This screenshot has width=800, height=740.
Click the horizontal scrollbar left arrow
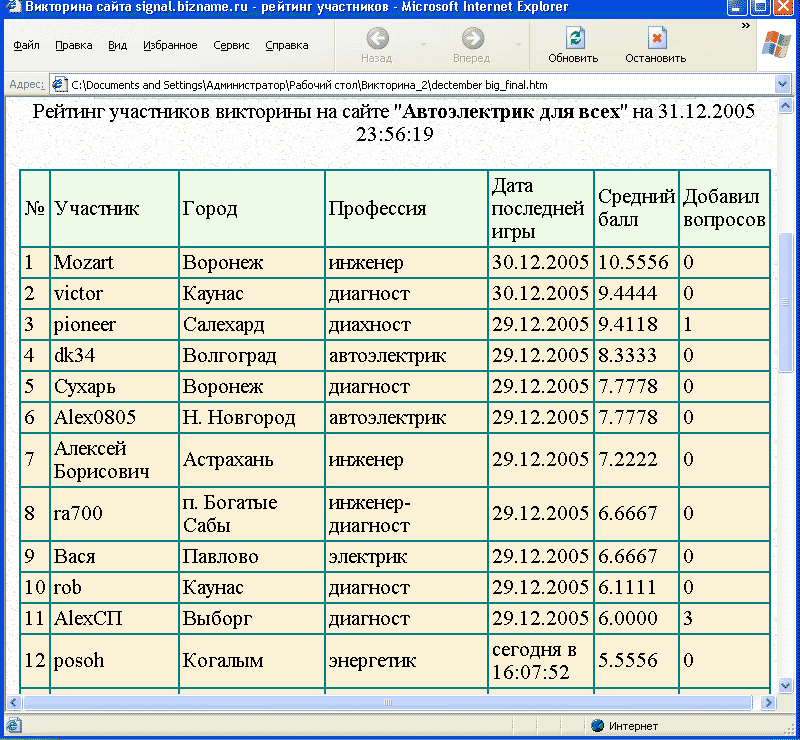14,702
